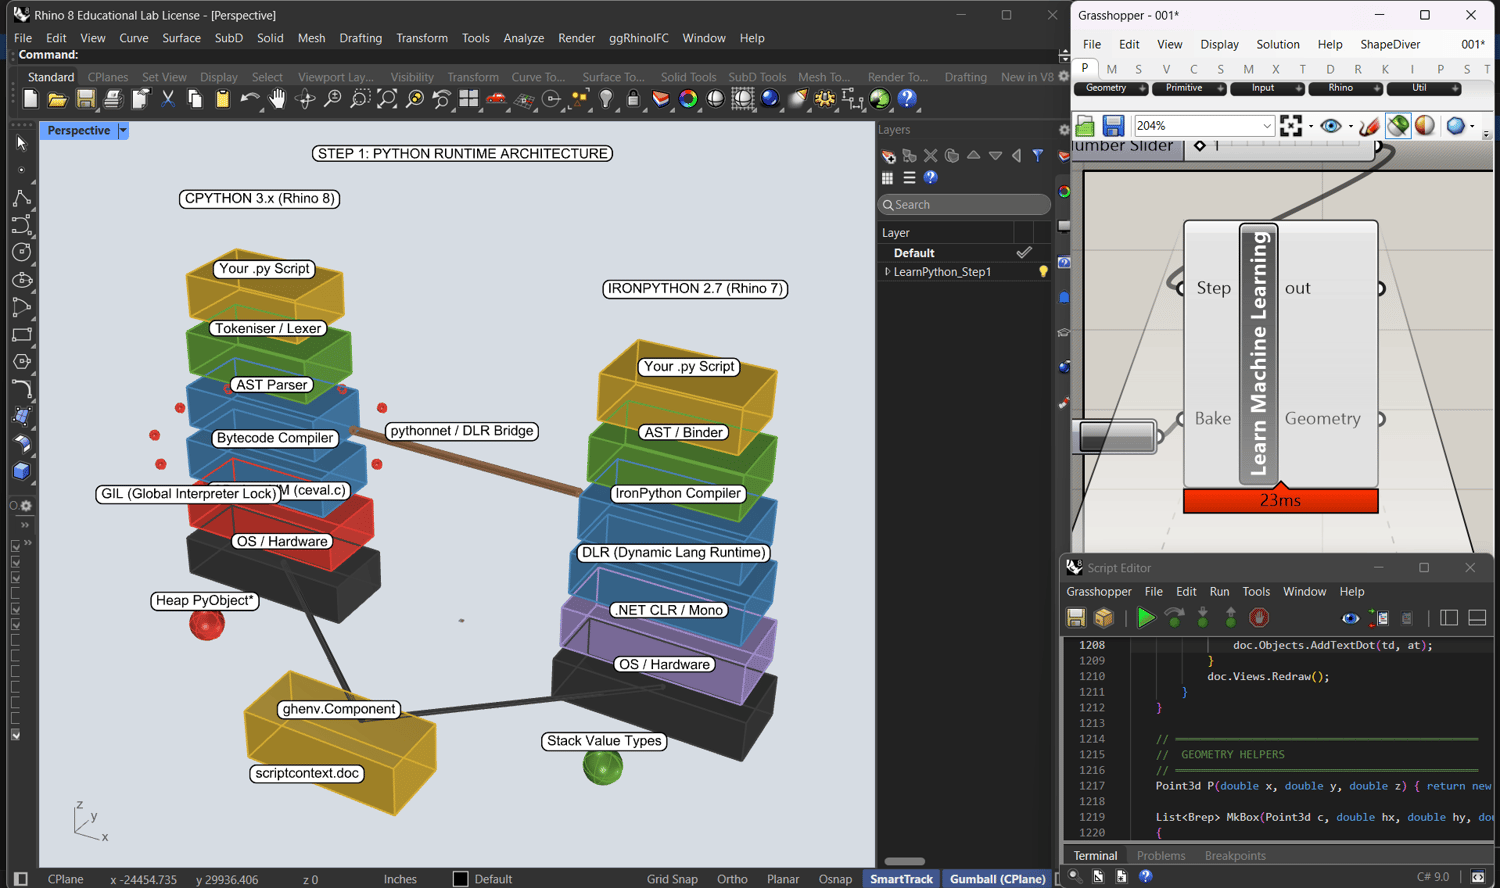Click the Gumball (CPlane) status button
The image size is (1500, 888).
point(998,879)
